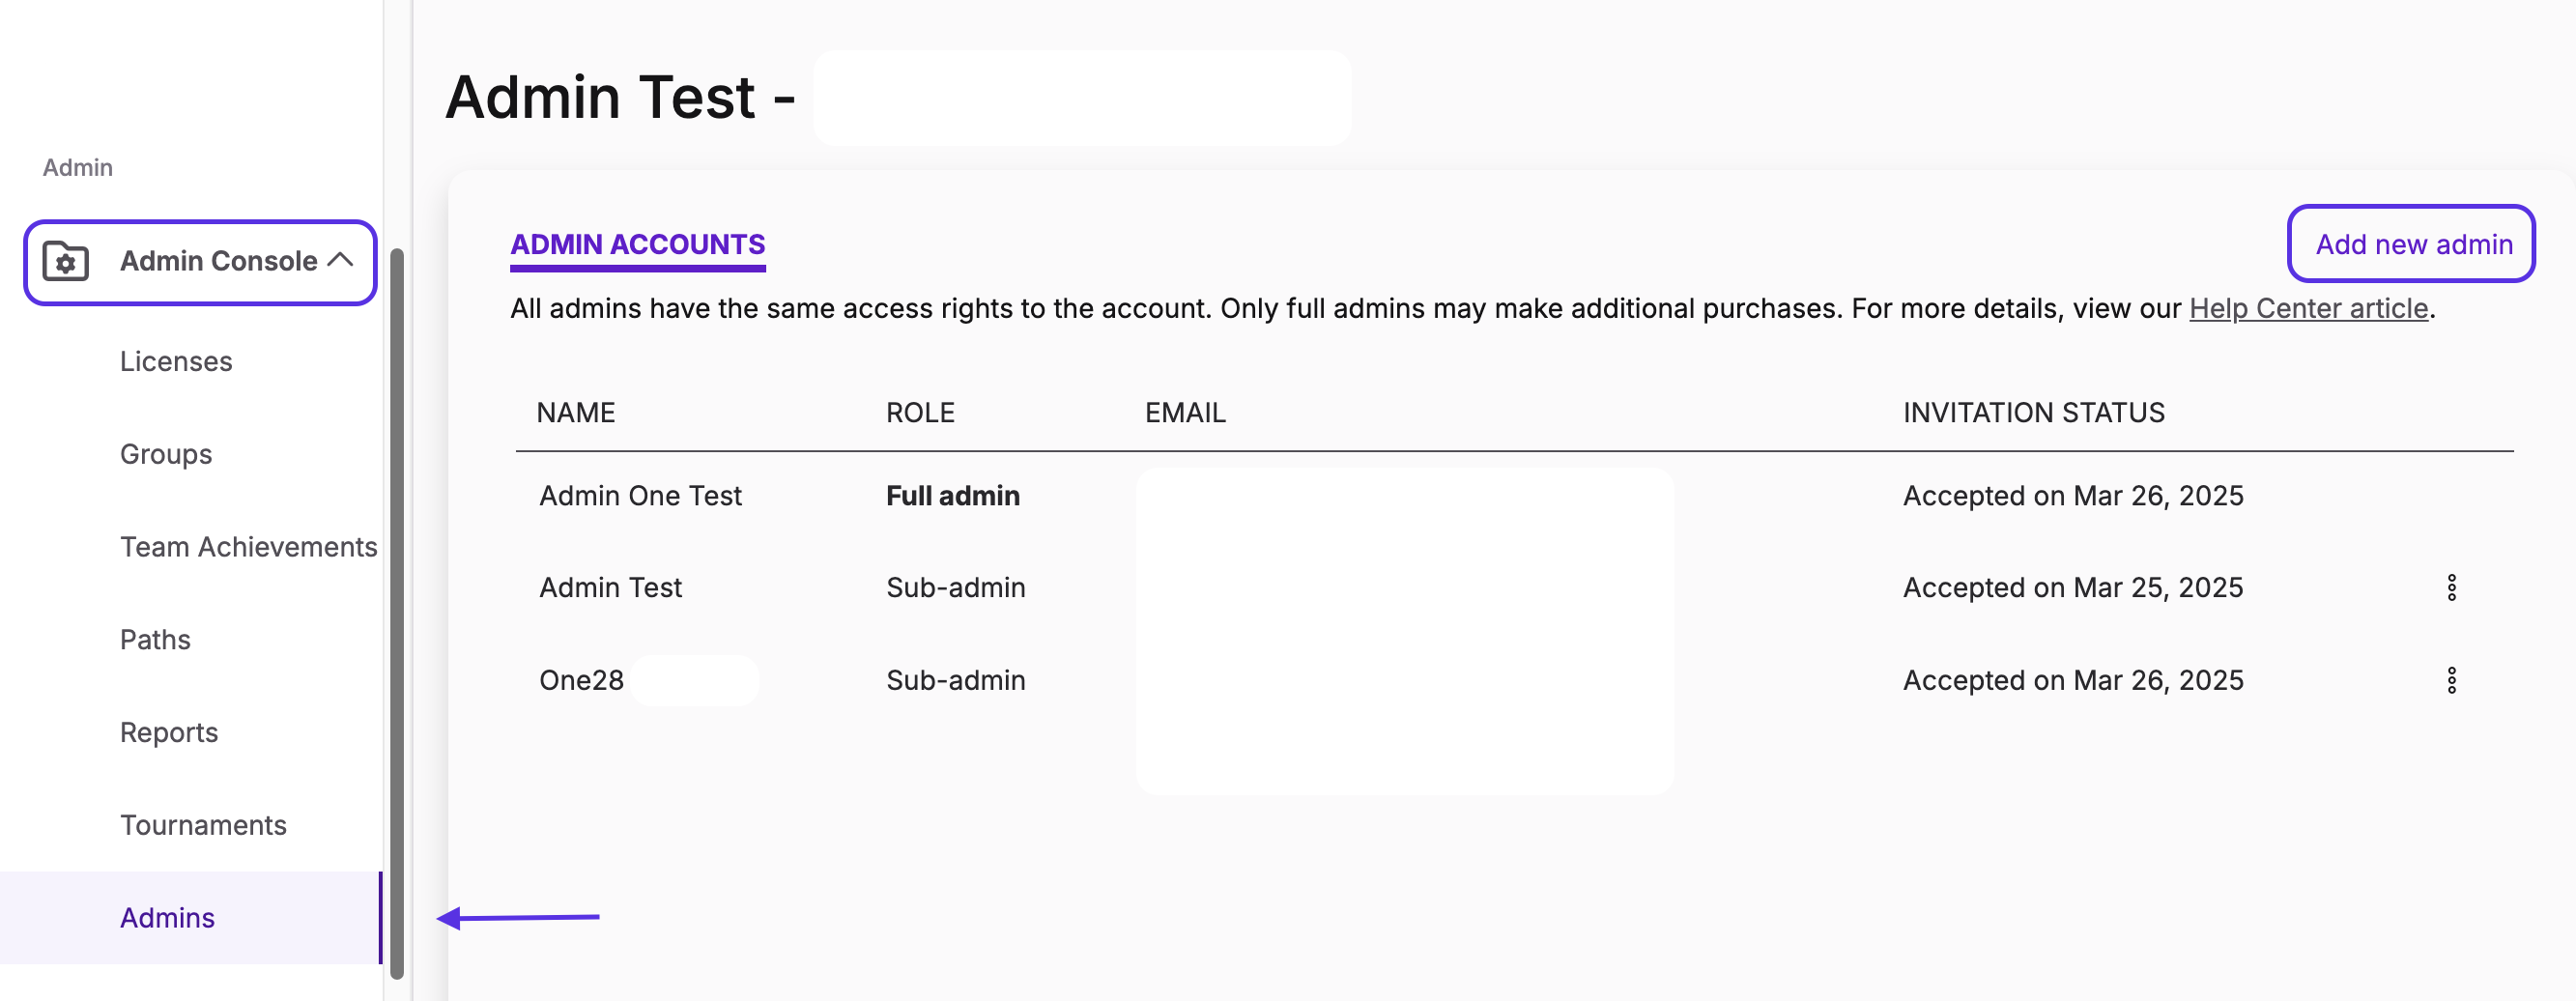Image resolution: width=2576 pixels, height=1001 pixels.
Task: Click the Admin Console folder gear icon
Action: point(66,262)
